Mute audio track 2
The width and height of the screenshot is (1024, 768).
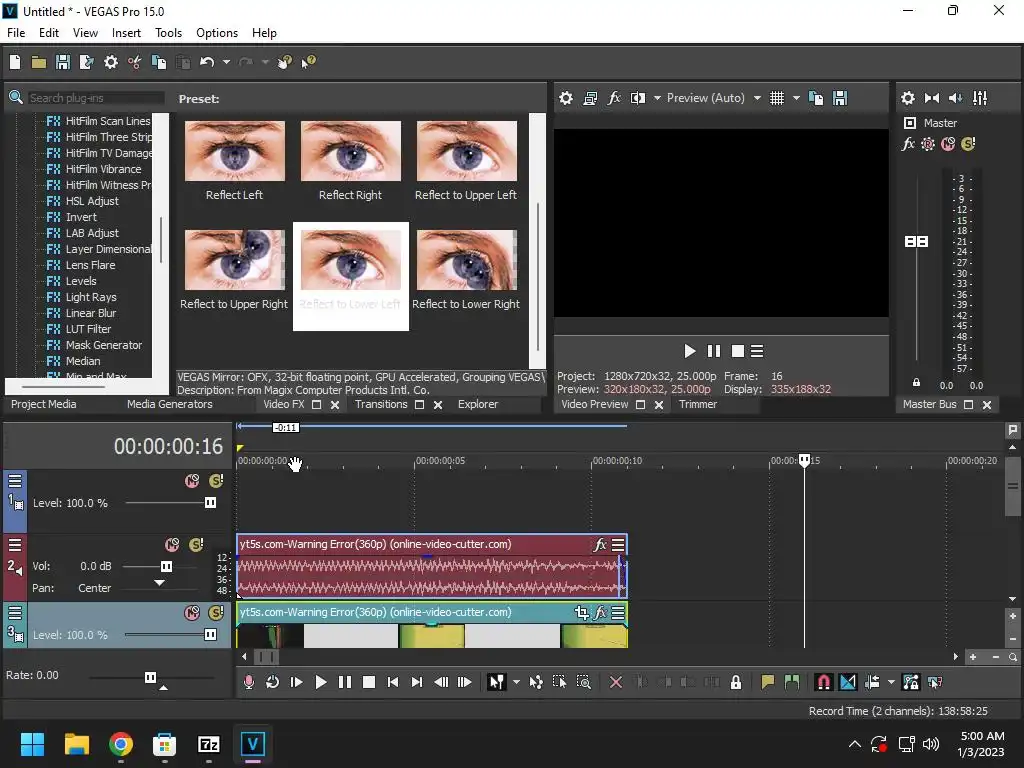coord(172,545)
